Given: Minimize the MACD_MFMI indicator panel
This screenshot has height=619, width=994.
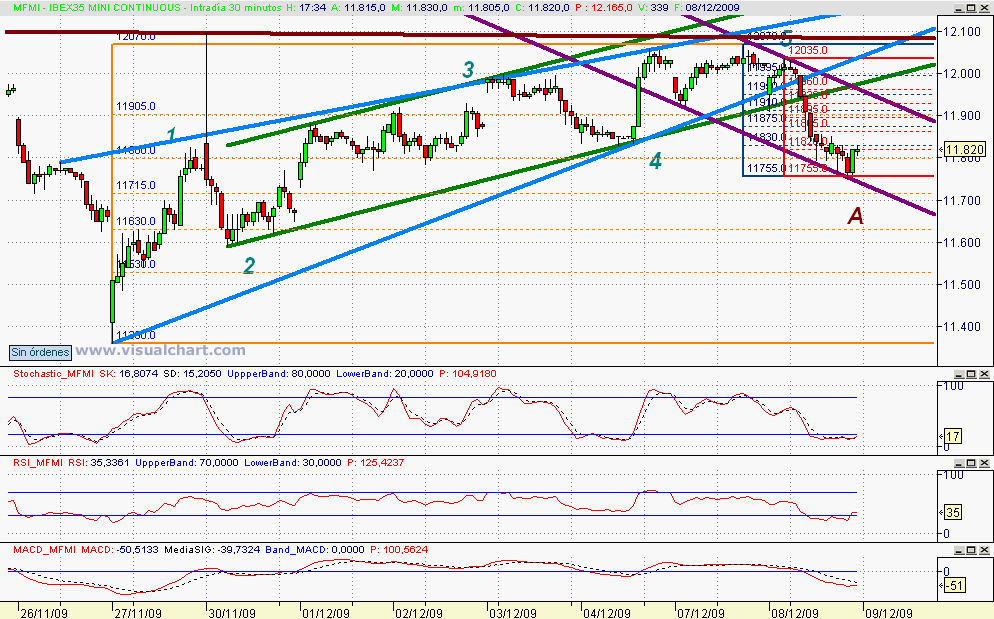Looking at the screenshot, I should (x=958, y=550).
